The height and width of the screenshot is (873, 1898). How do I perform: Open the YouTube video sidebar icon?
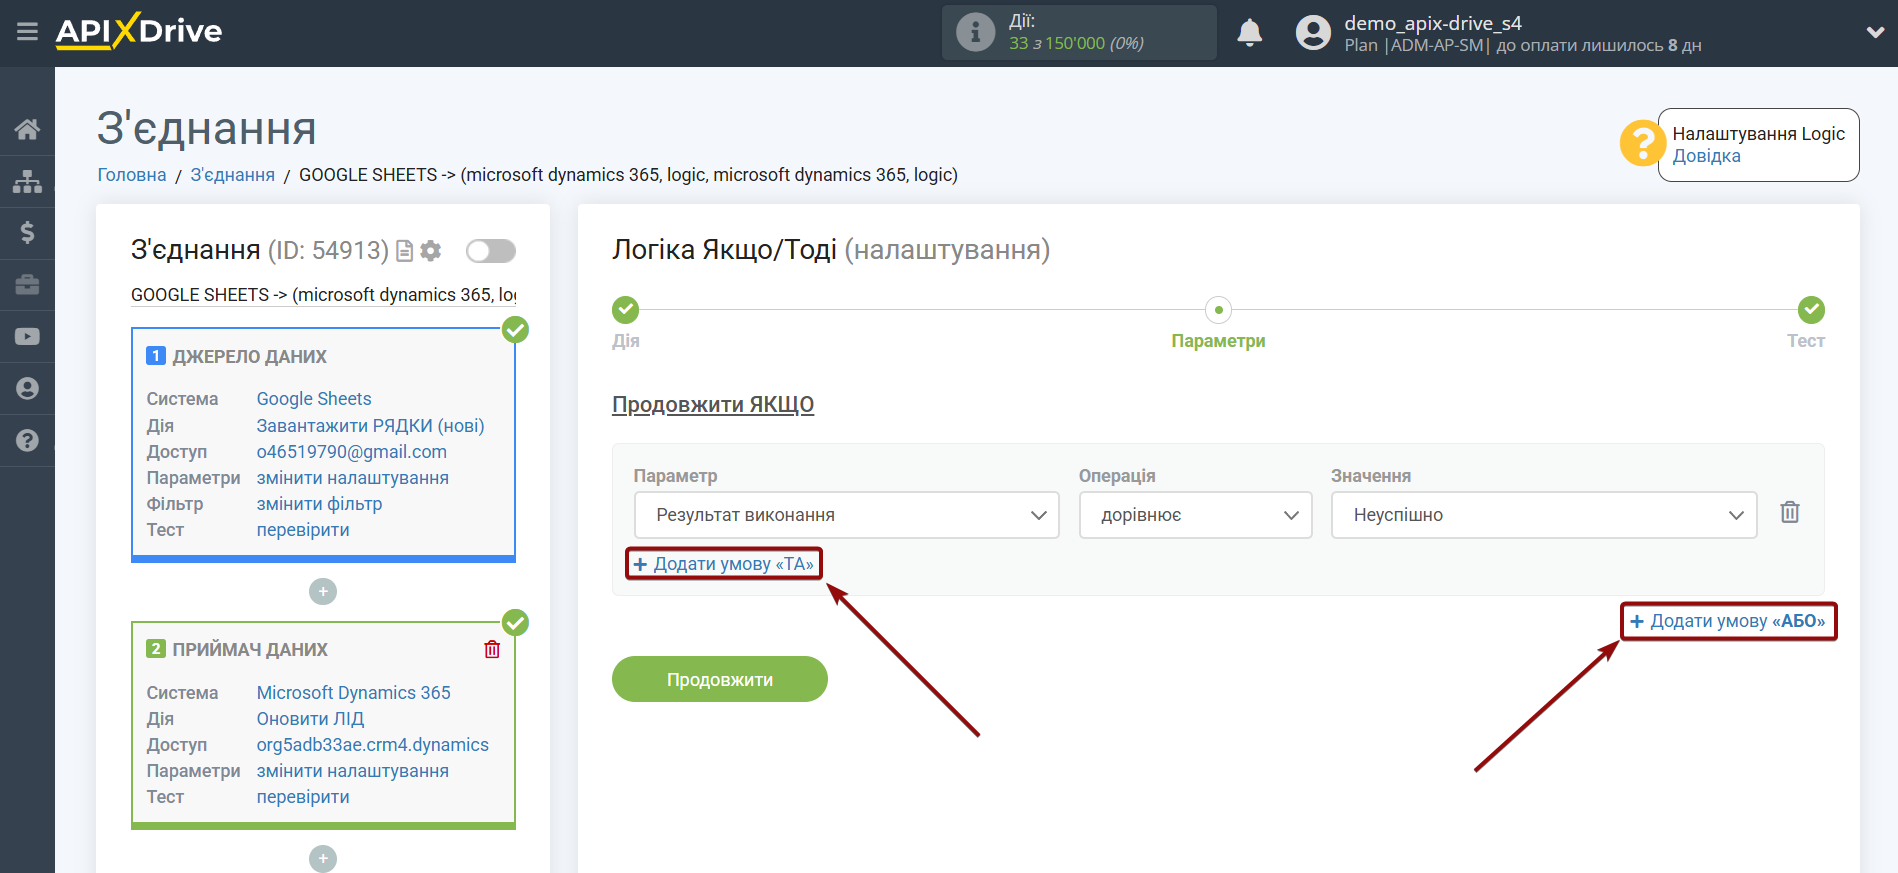27,337
